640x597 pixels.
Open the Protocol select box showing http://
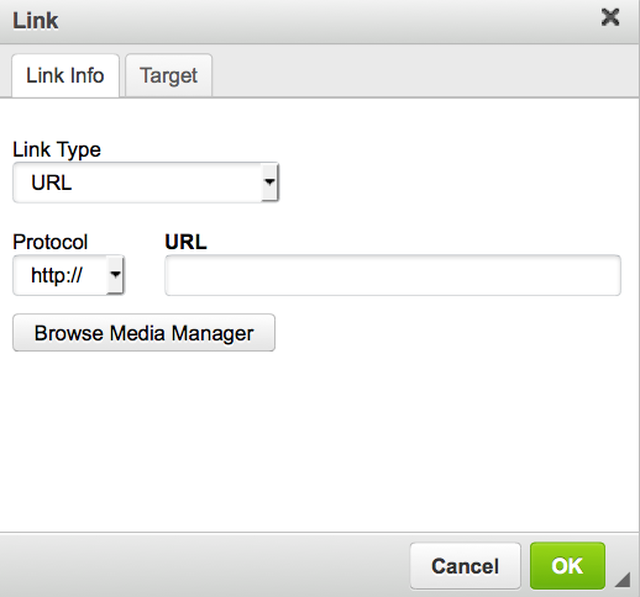60,275
